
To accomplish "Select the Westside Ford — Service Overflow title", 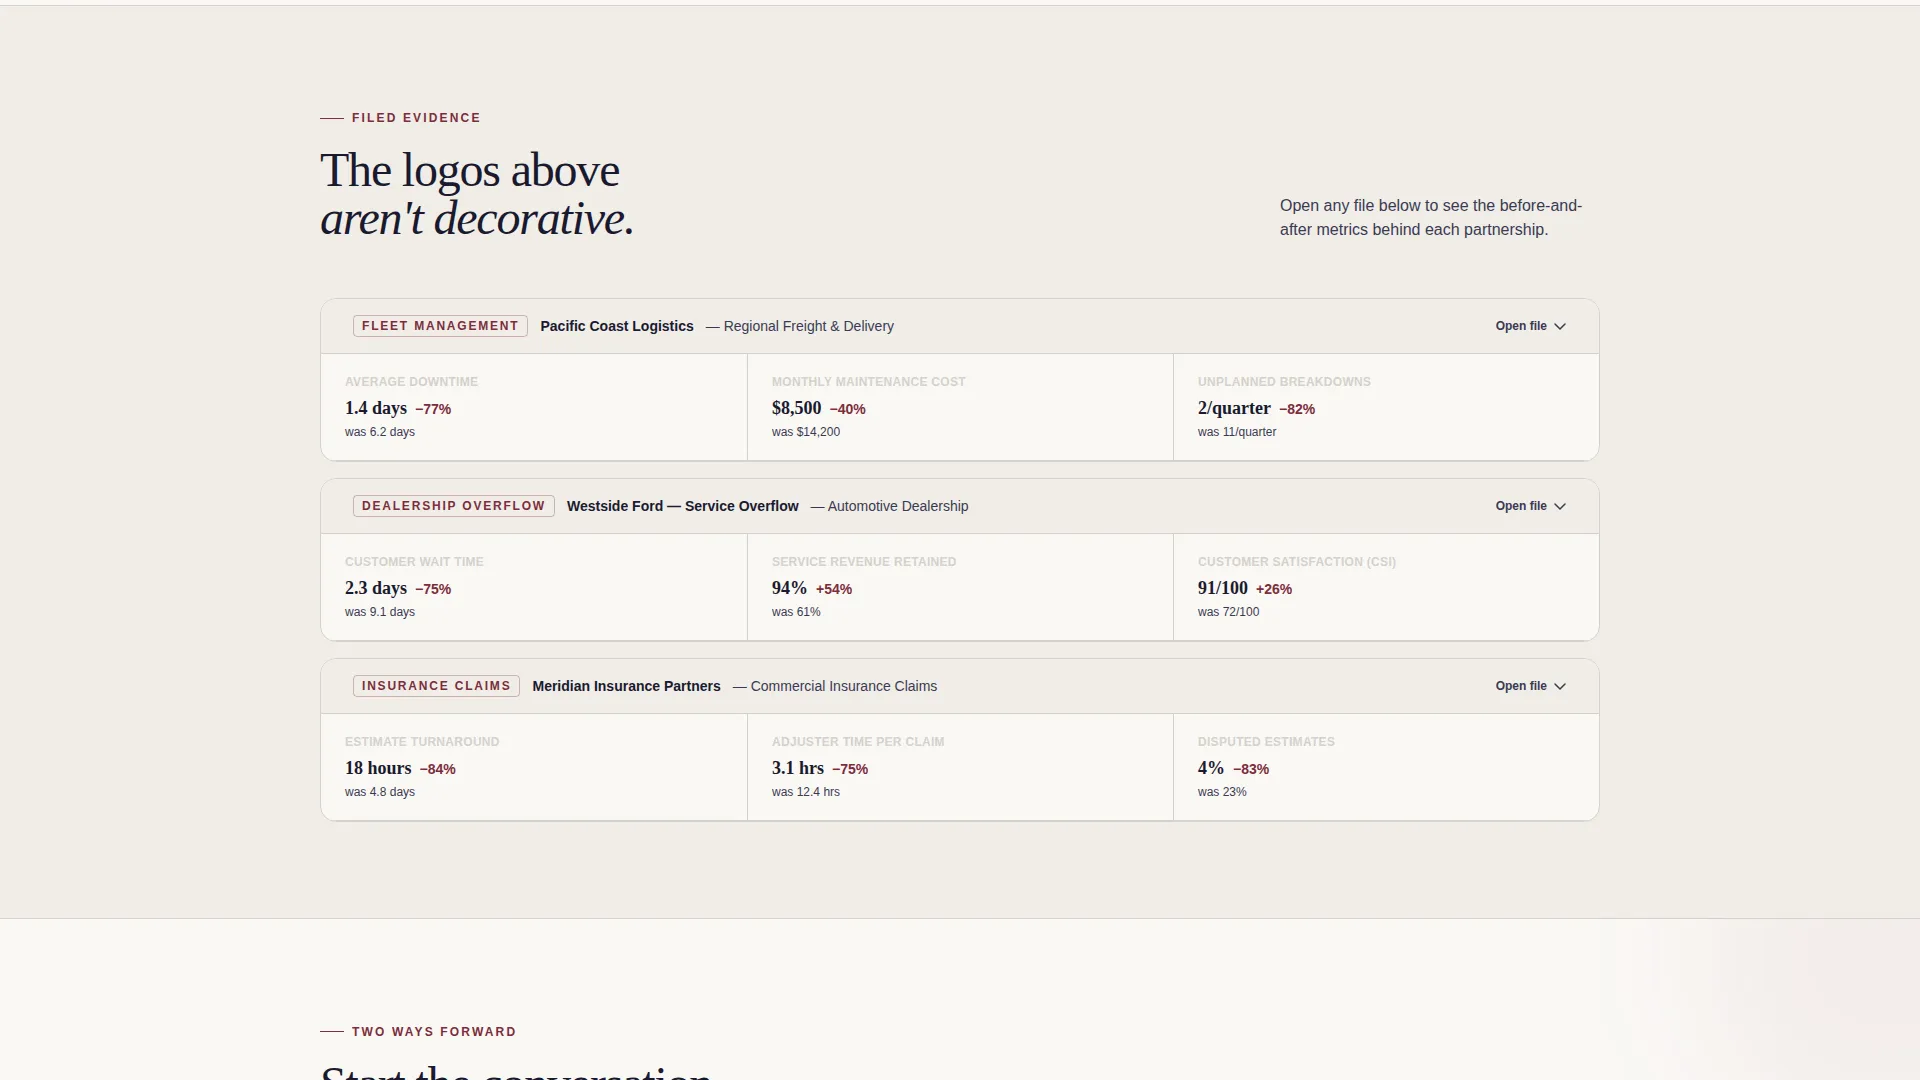I will coord(683,506).
